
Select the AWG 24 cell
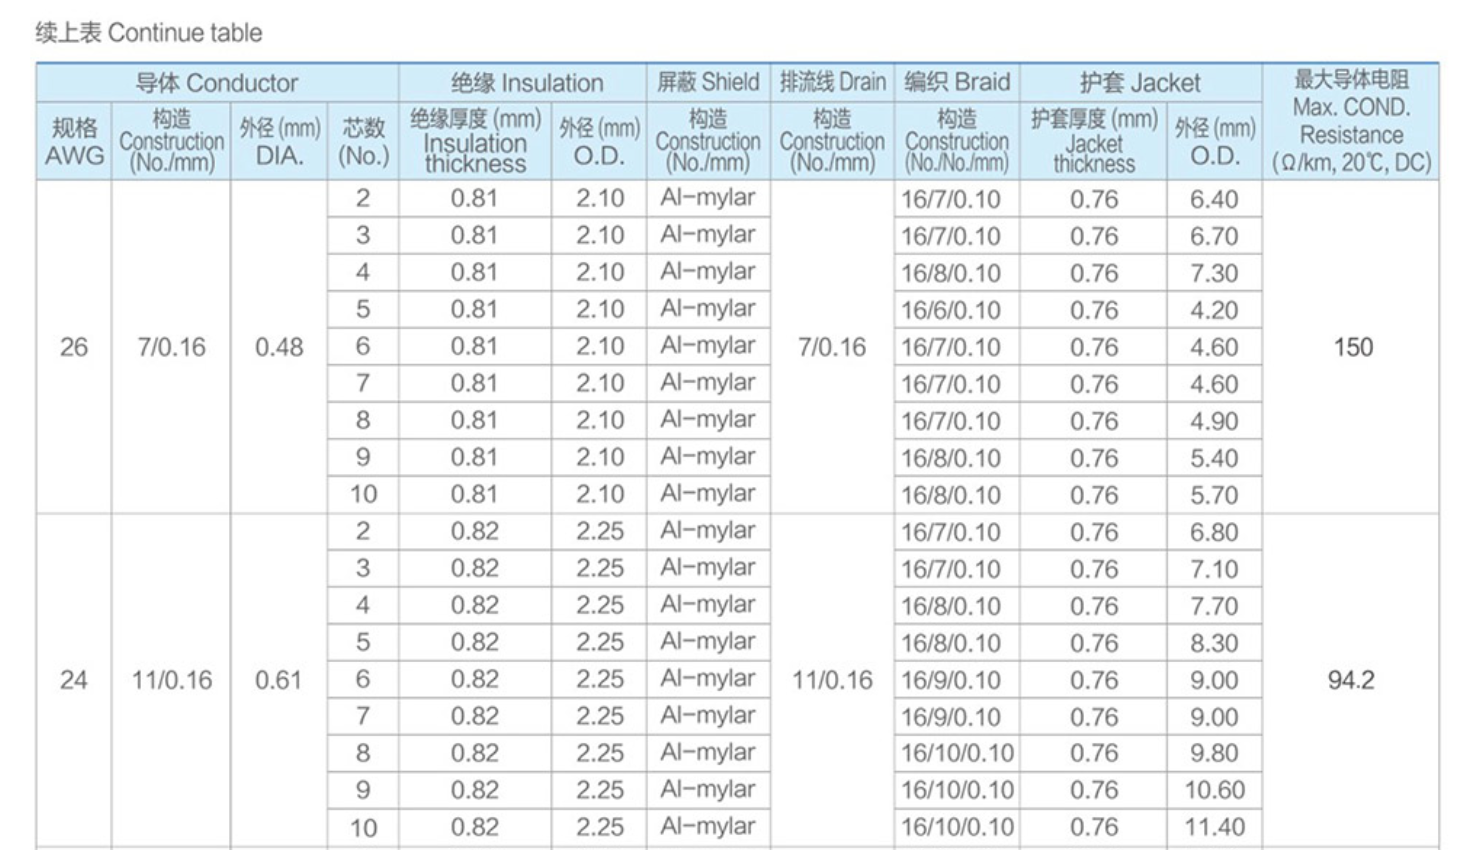tap(74, 680)
